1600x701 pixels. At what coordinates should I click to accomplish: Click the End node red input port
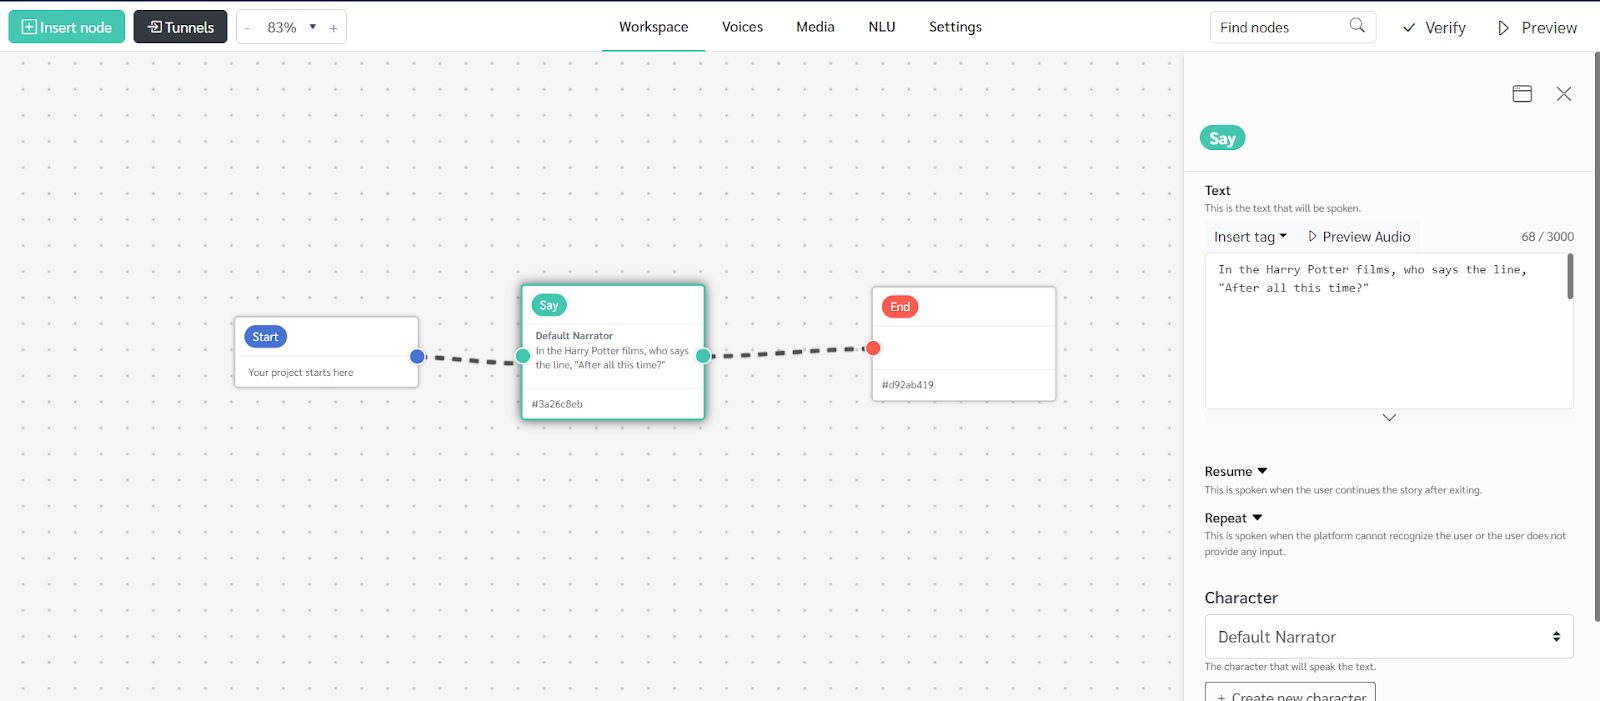point(873,348)
